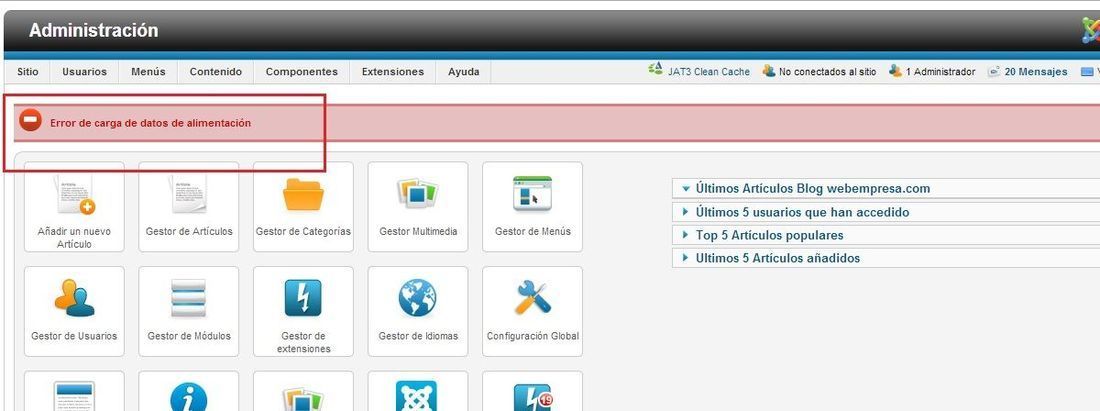The width and height of the screenshot is (1100, 411).
Task: Open Gestor de extensiones lightning icon
Action: (303, 298)
